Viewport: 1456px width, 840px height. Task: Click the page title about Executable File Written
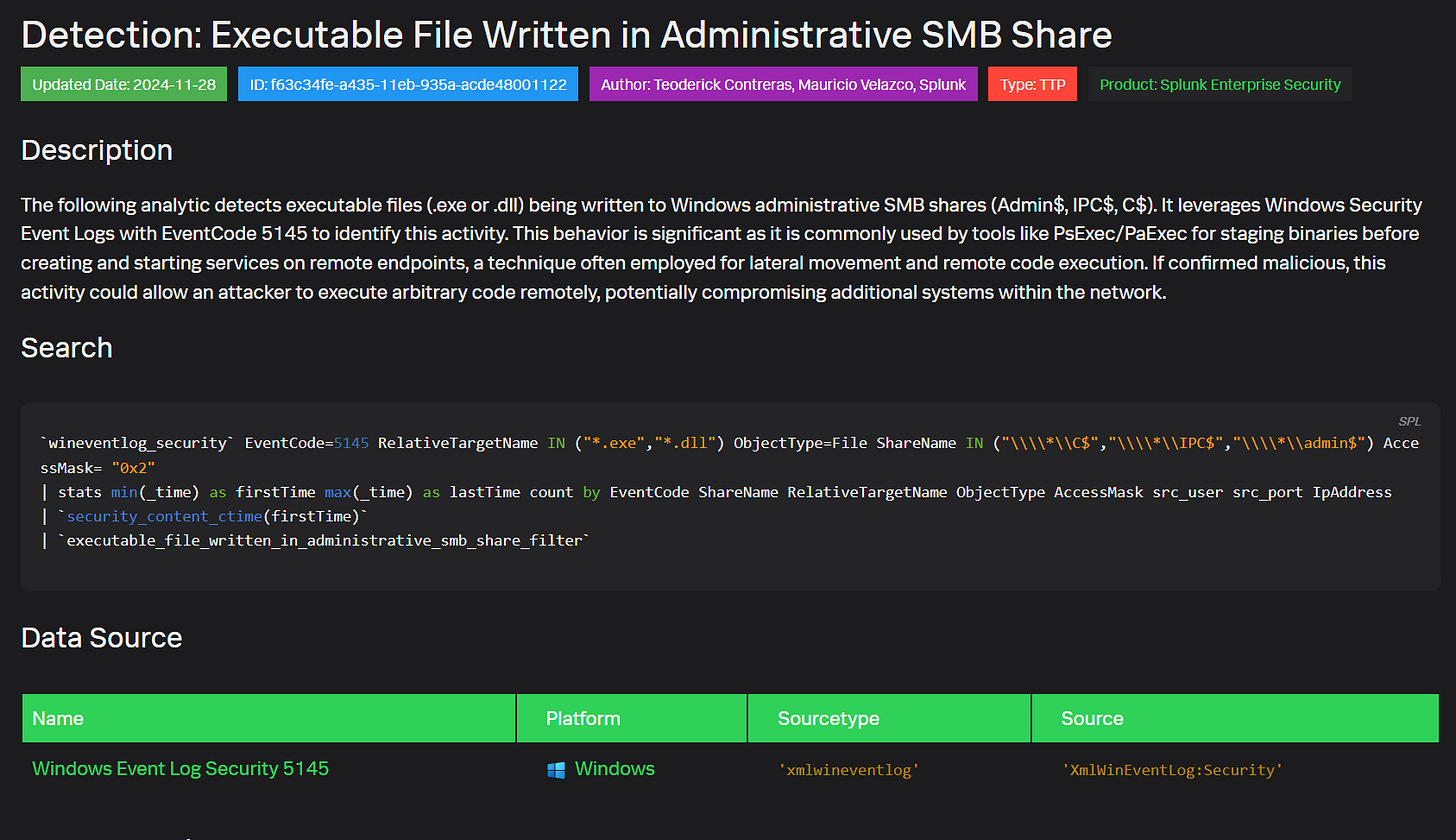(566, 35)
